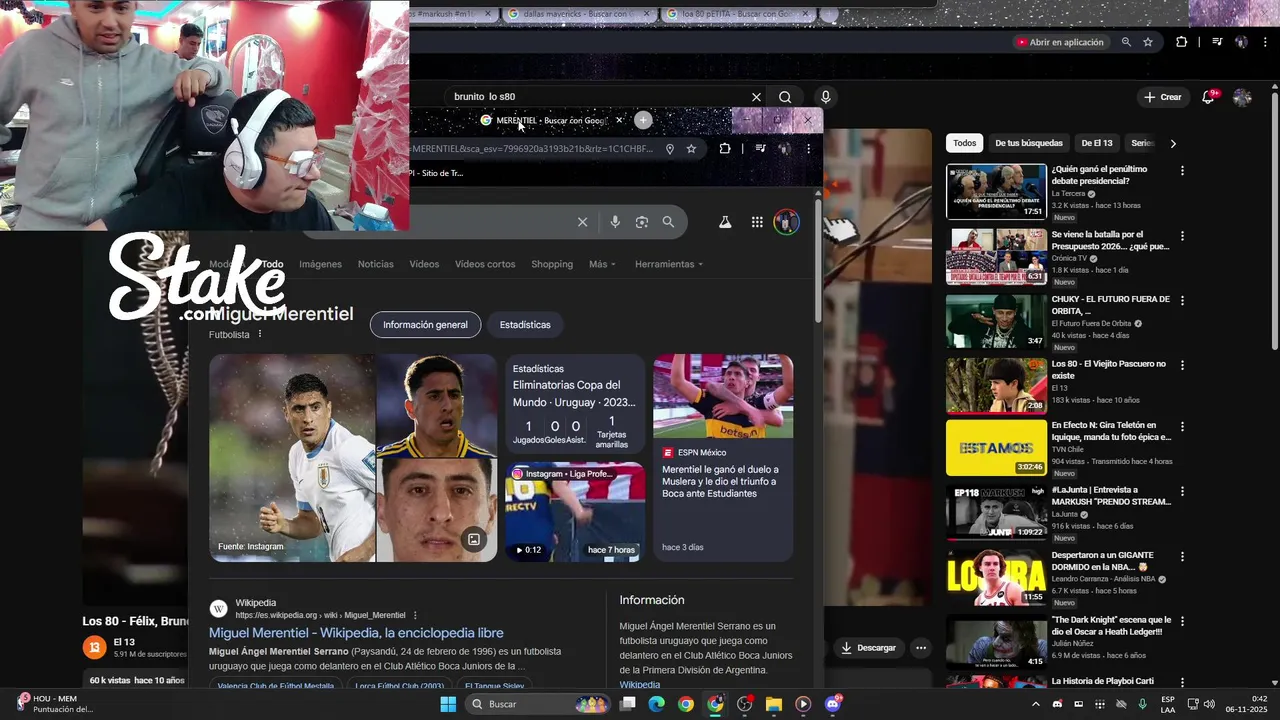Open menu for penúltimo debate presidencial video
This screenshot has height=720, width=1280.
[x=1182, y=171]
